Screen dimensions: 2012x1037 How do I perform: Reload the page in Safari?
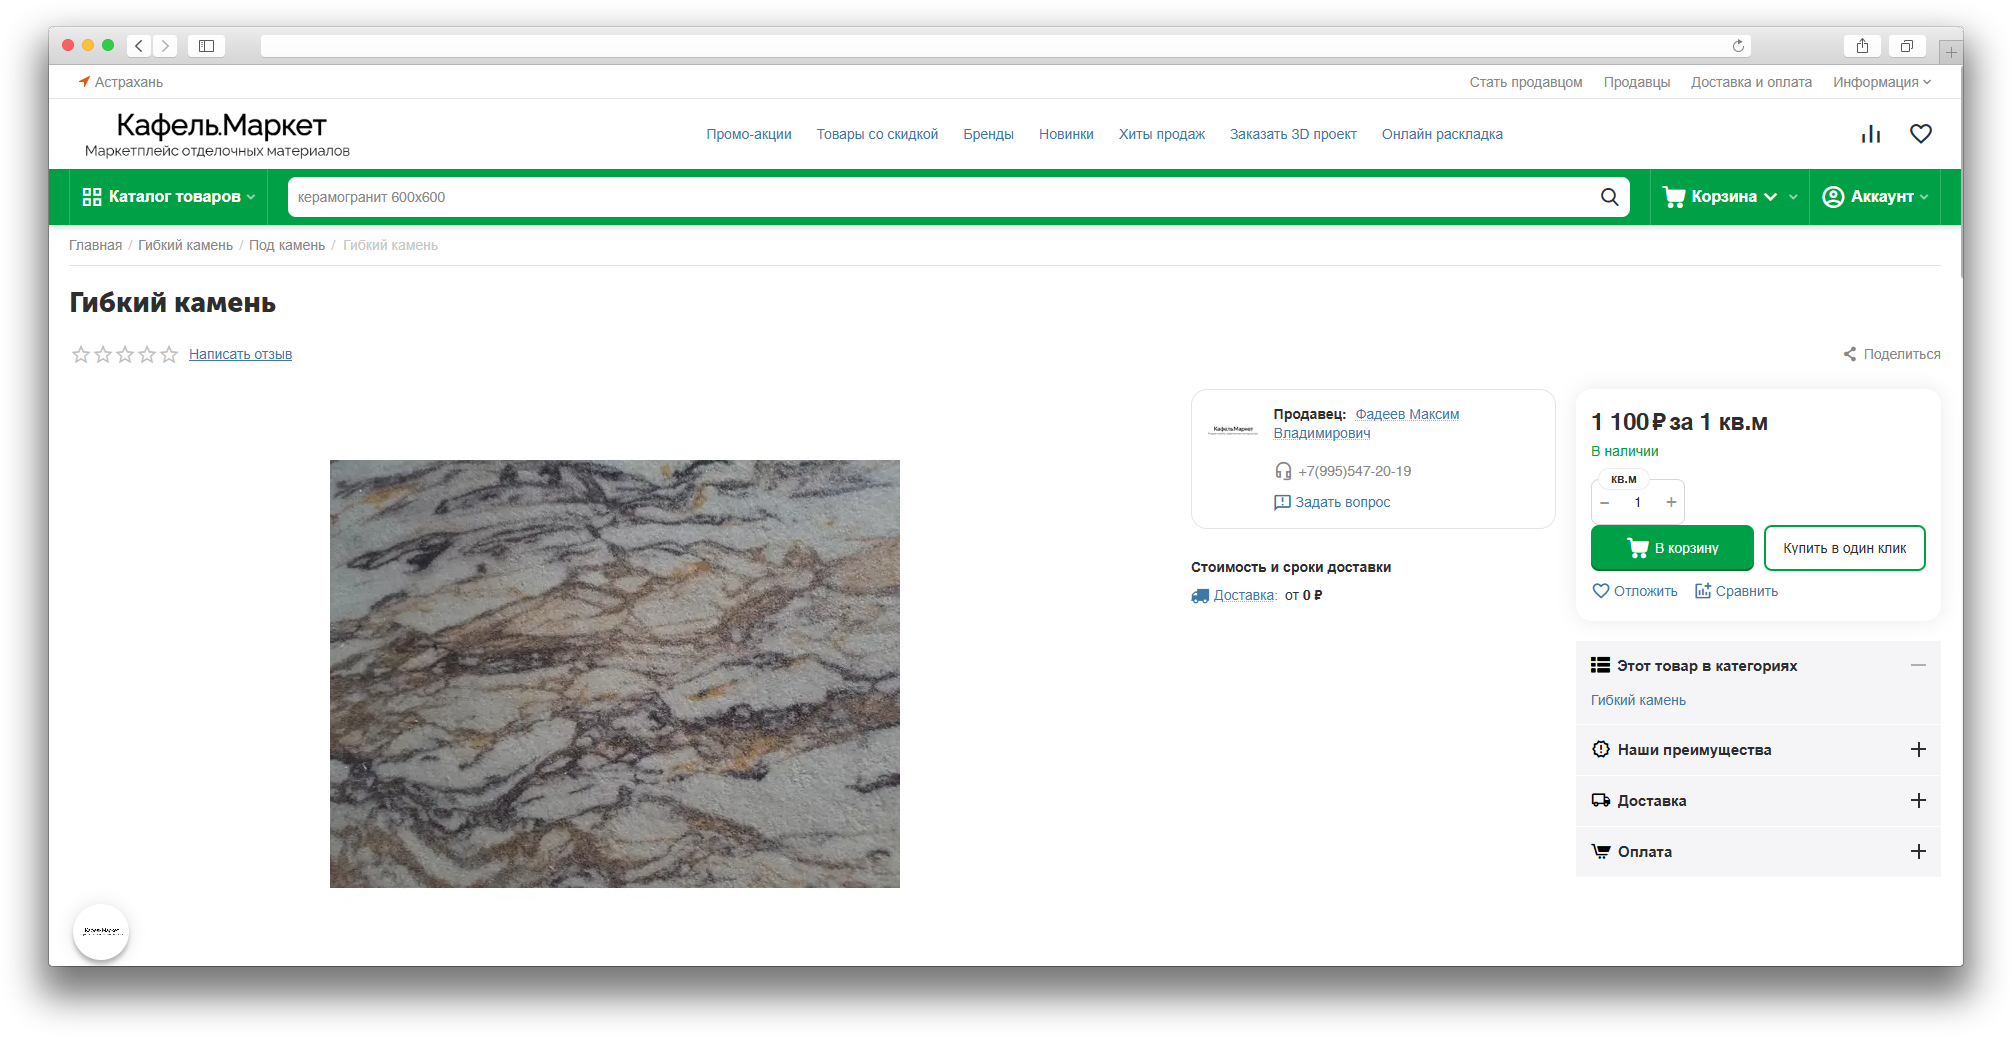click(1738, 46)
